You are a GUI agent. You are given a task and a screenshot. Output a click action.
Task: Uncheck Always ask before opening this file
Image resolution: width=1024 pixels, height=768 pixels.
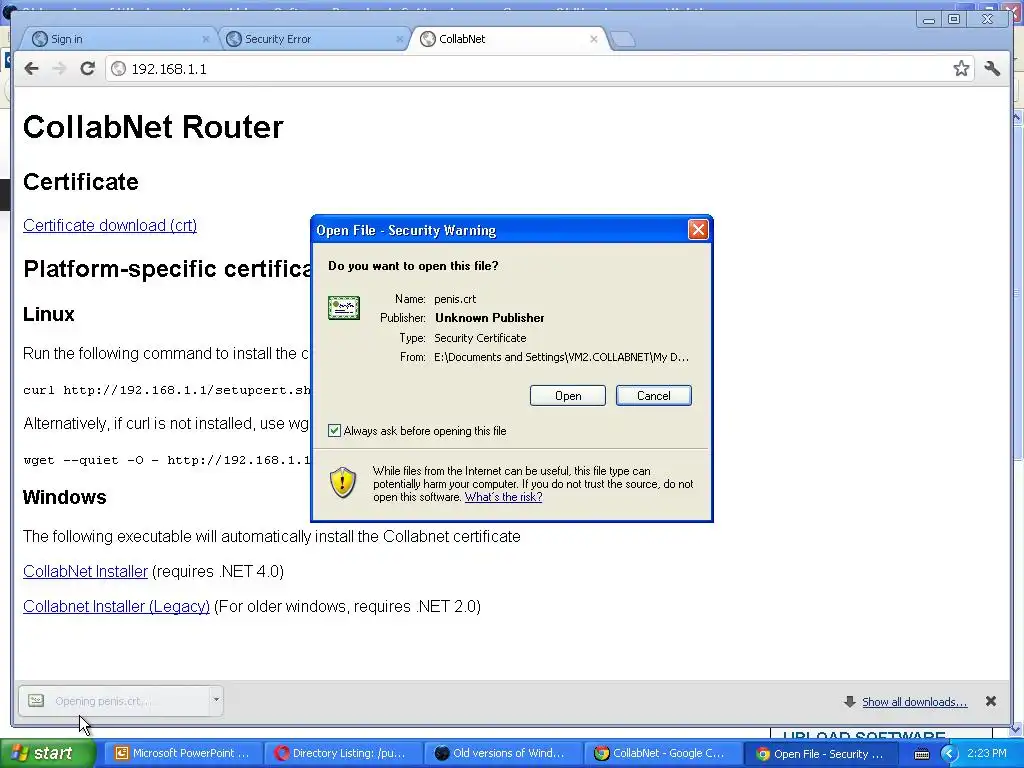pos(334,431)
